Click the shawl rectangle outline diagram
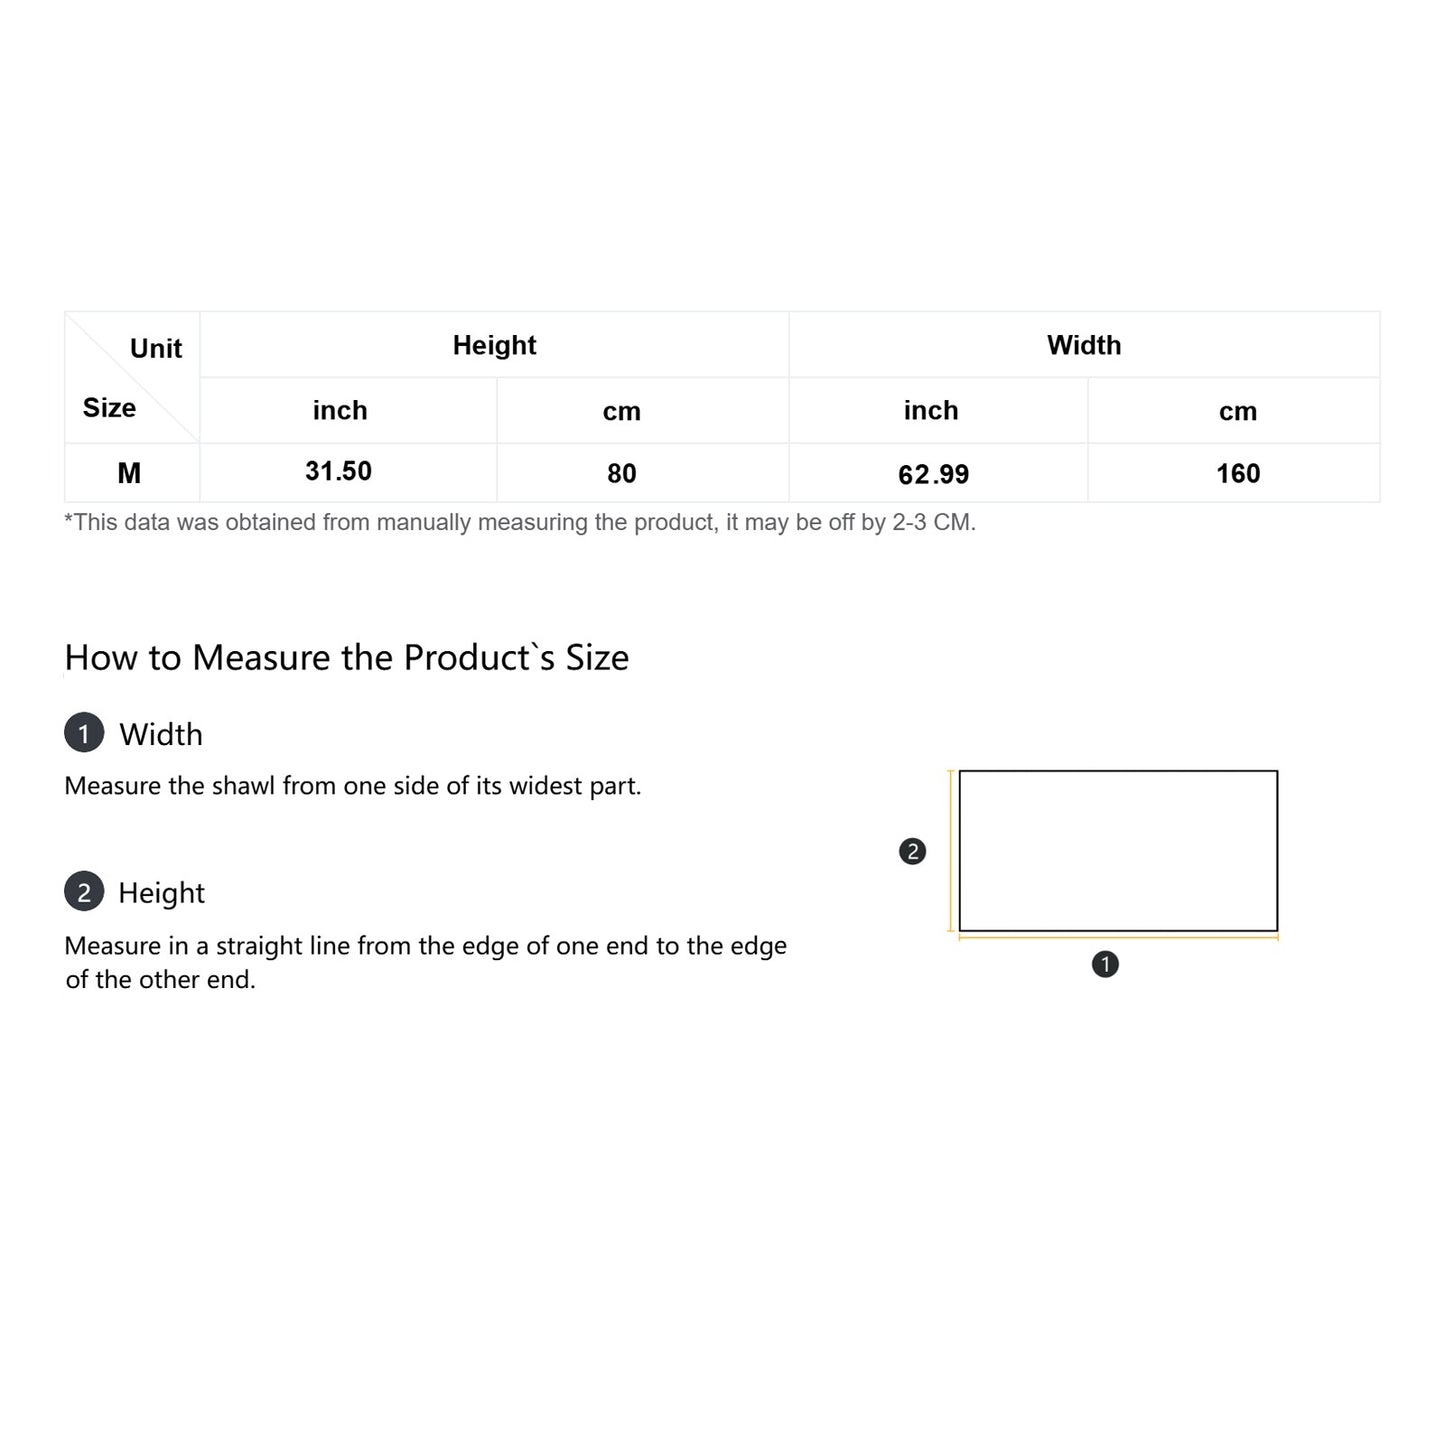1445x1445 pixels. pyautogui.click(x=1118, y=850)
